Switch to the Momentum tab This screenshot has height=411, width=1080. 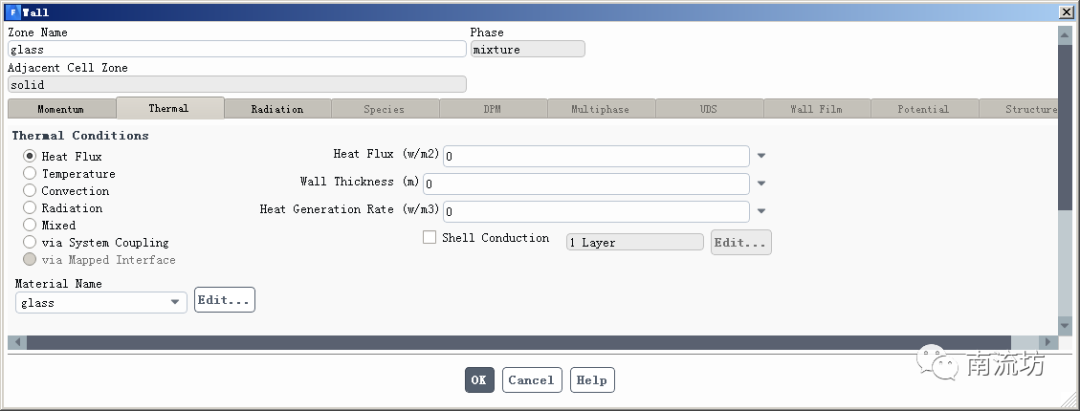[x=61, y=109]
